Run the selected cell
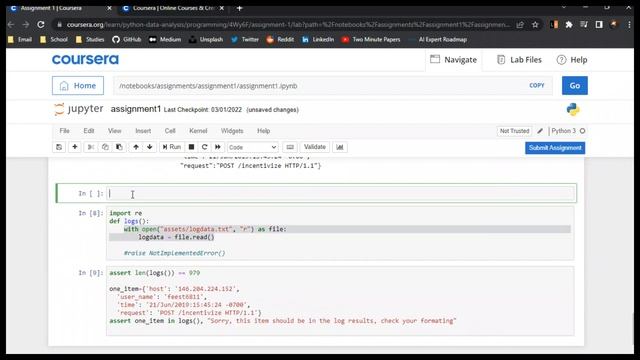 [x=171, y=147]
